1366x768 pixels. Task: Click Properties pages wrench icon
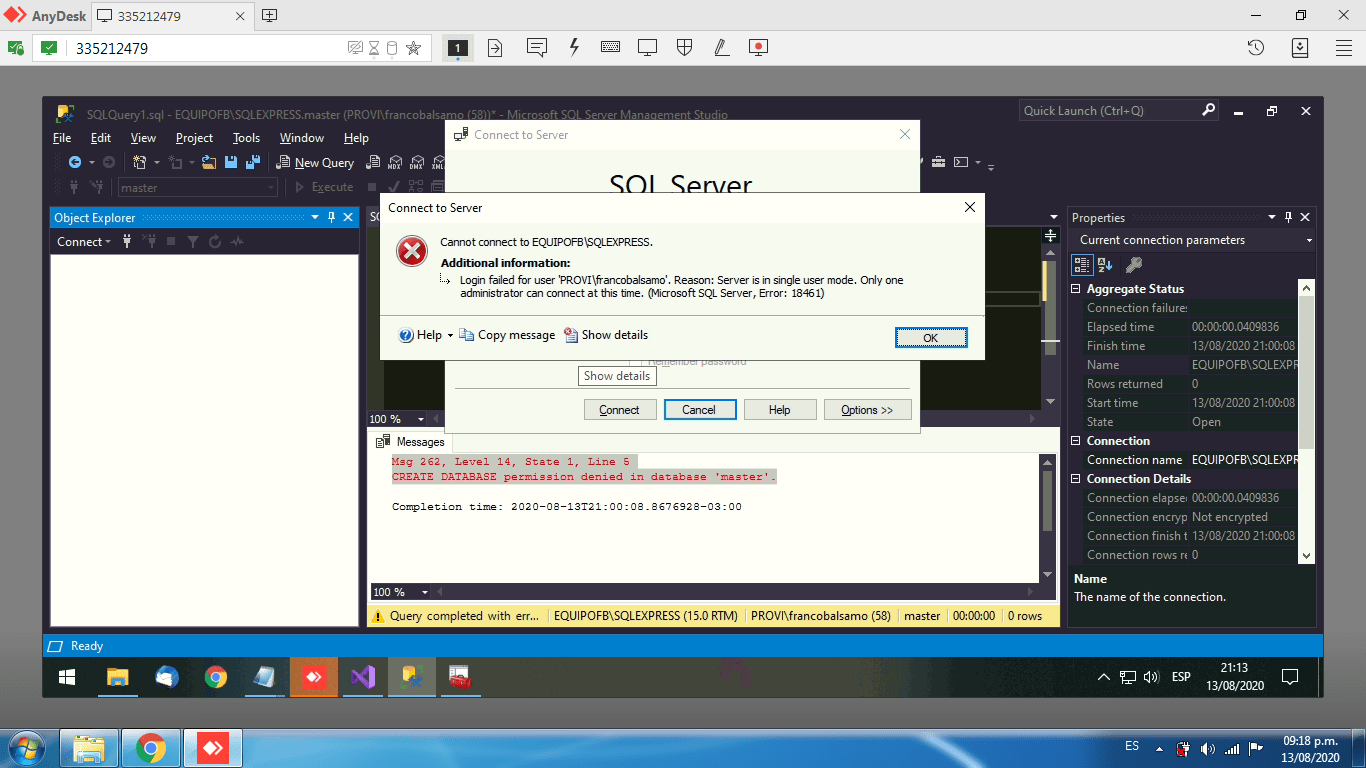tap(1133, 264)
